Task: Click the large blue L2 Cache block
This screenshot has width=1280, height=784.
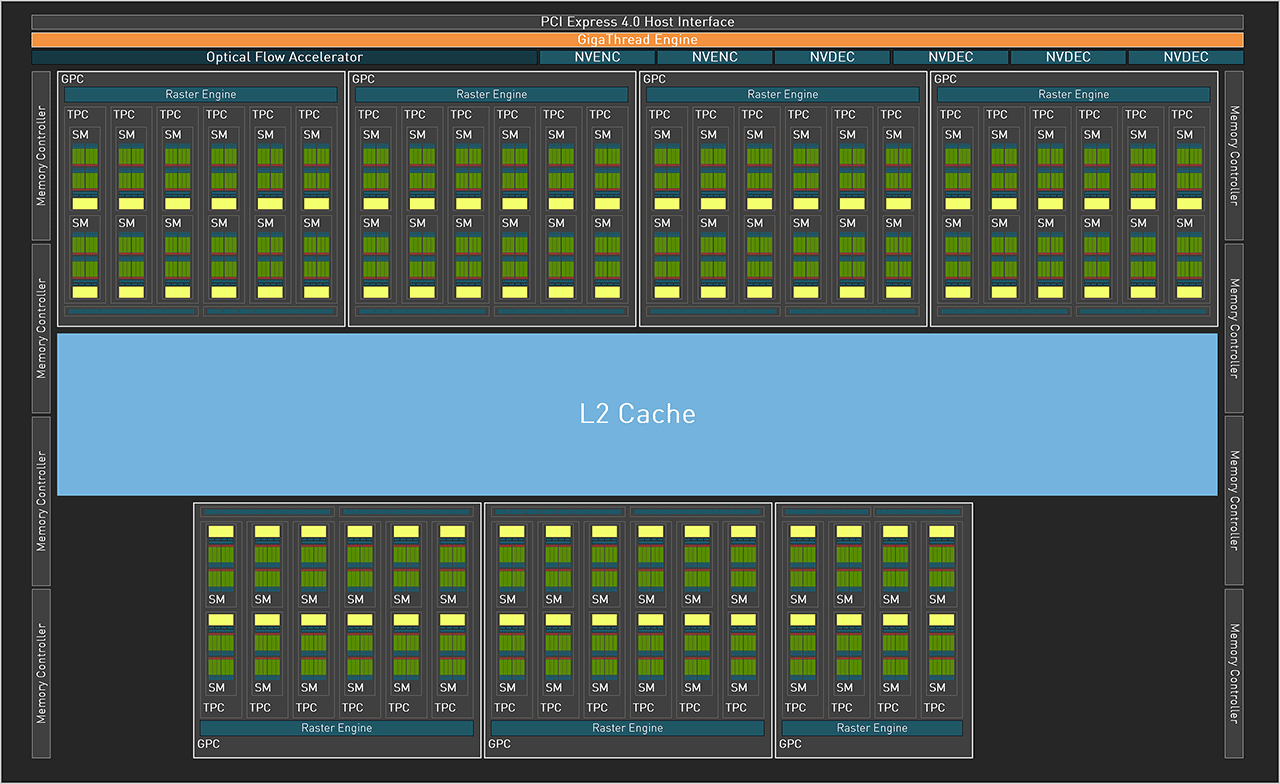Action: (x=637, y=414)
